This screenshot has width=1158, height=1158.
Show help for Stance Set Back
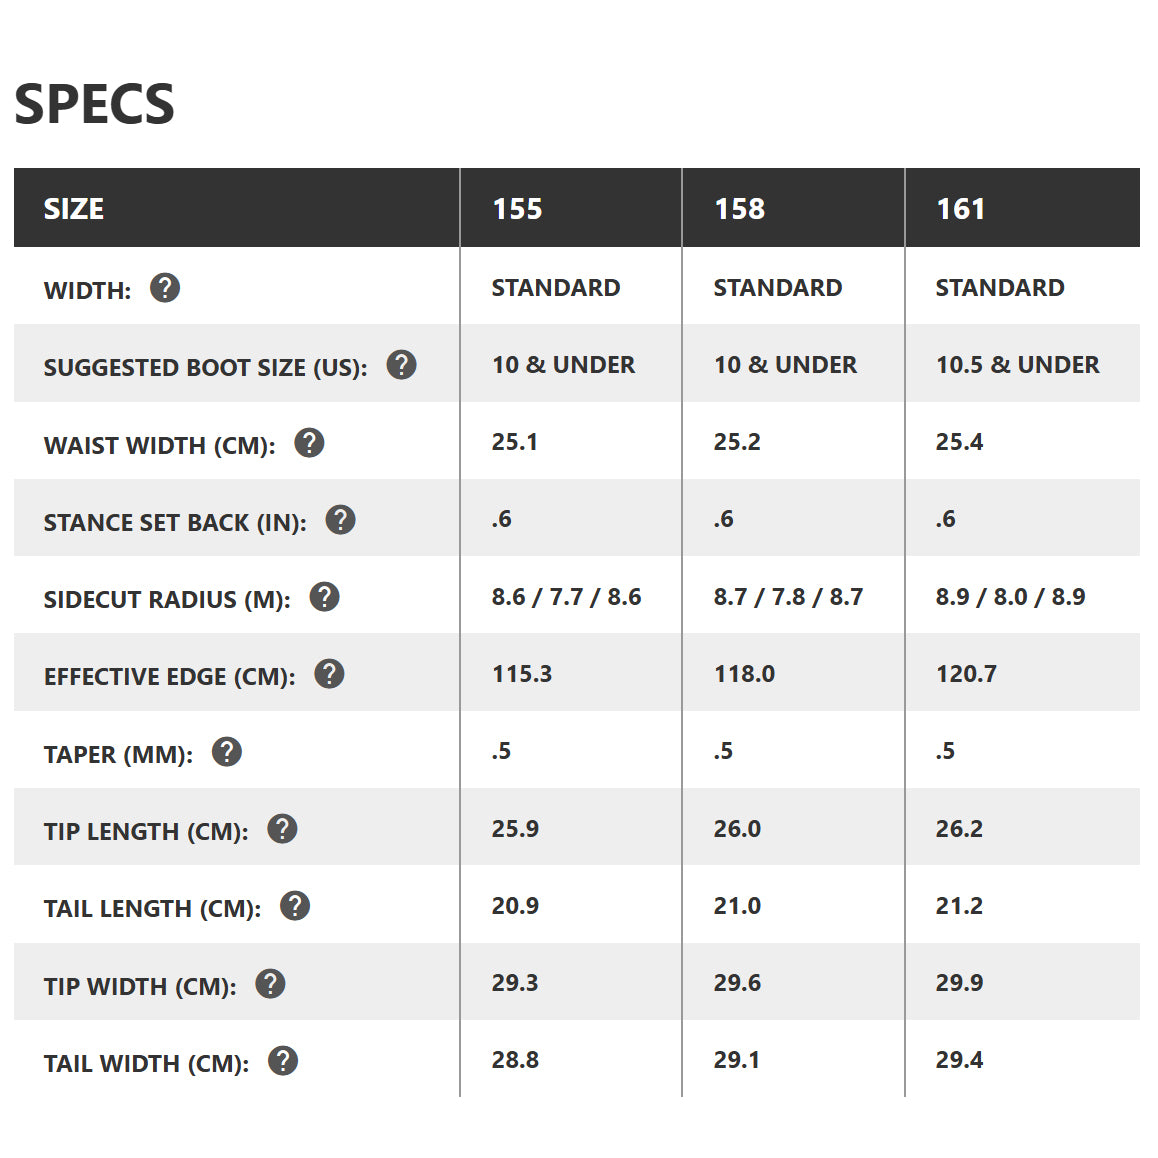[340, 520]
